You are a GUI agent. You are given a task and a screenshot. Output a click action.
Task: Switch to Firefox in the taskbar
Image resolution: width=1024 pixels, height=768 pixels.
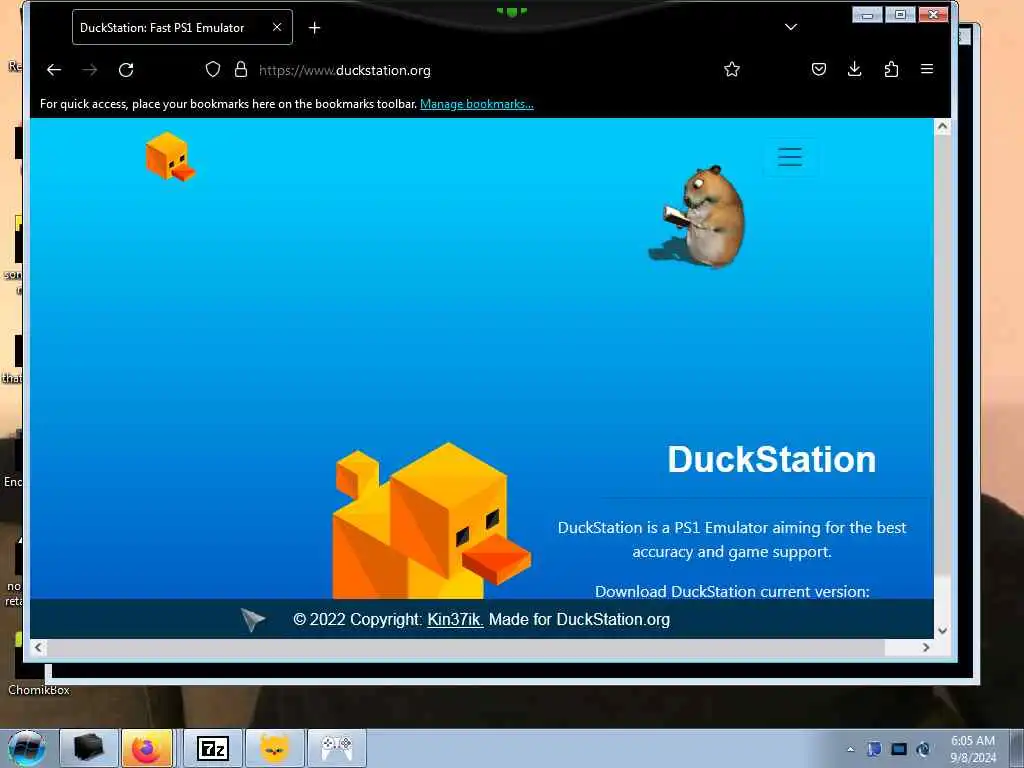[147, 748]
